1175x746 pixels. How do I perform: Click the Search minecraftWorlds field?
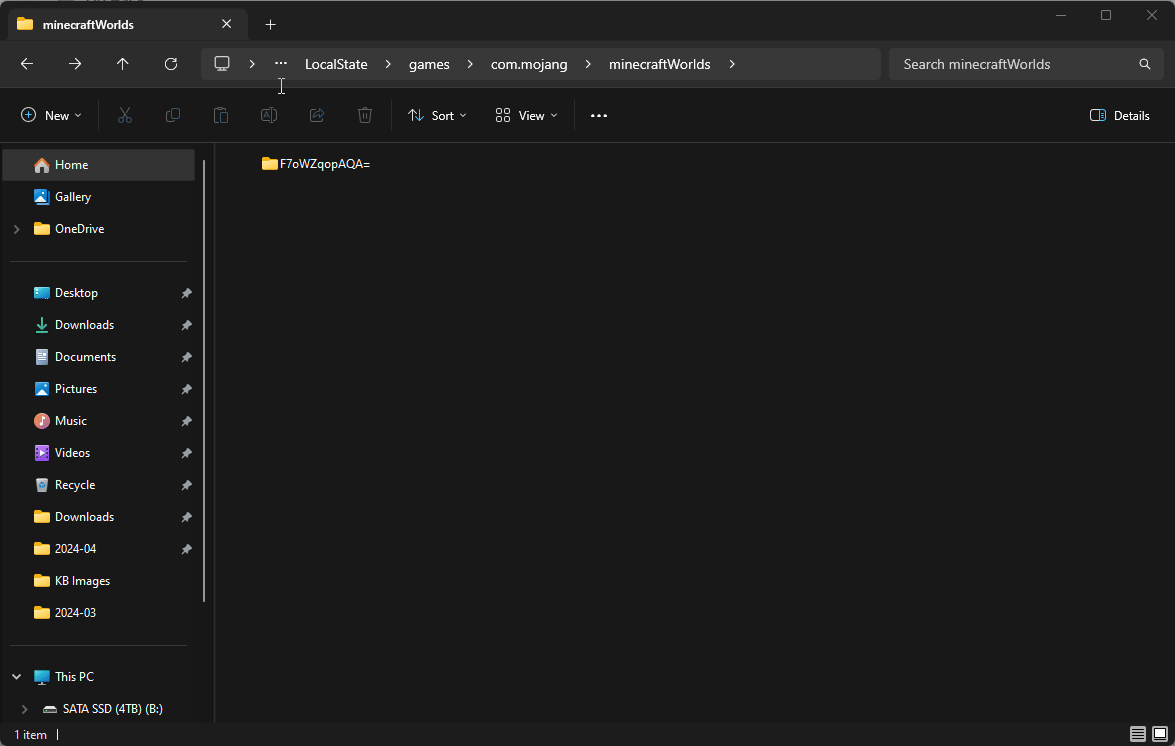[1015, 64]
